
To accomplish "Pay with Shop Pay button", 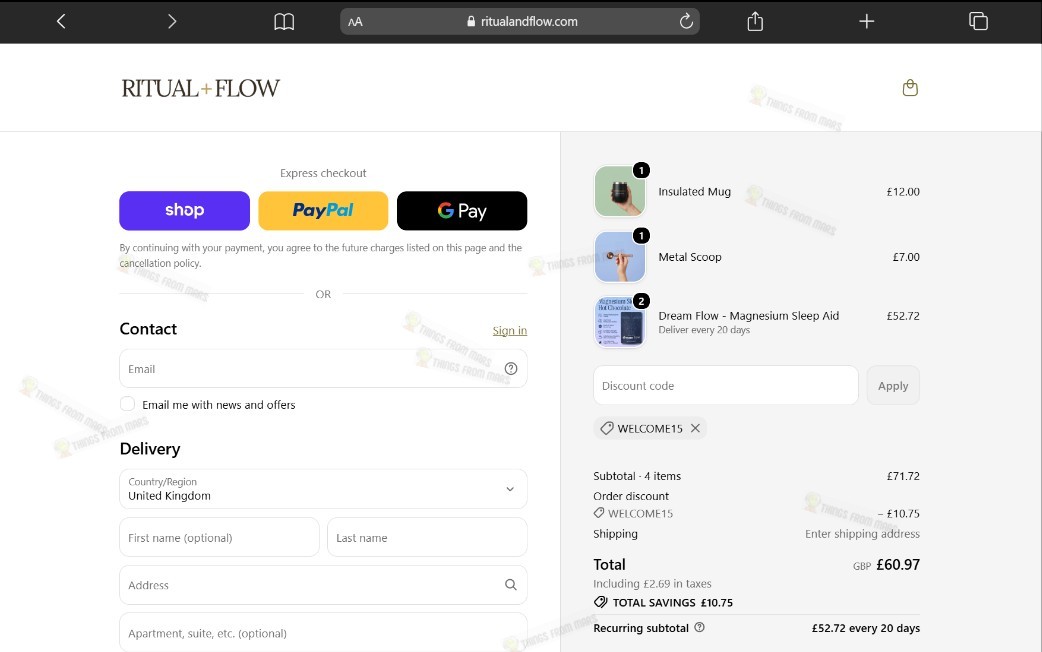I will pos(185,211).
